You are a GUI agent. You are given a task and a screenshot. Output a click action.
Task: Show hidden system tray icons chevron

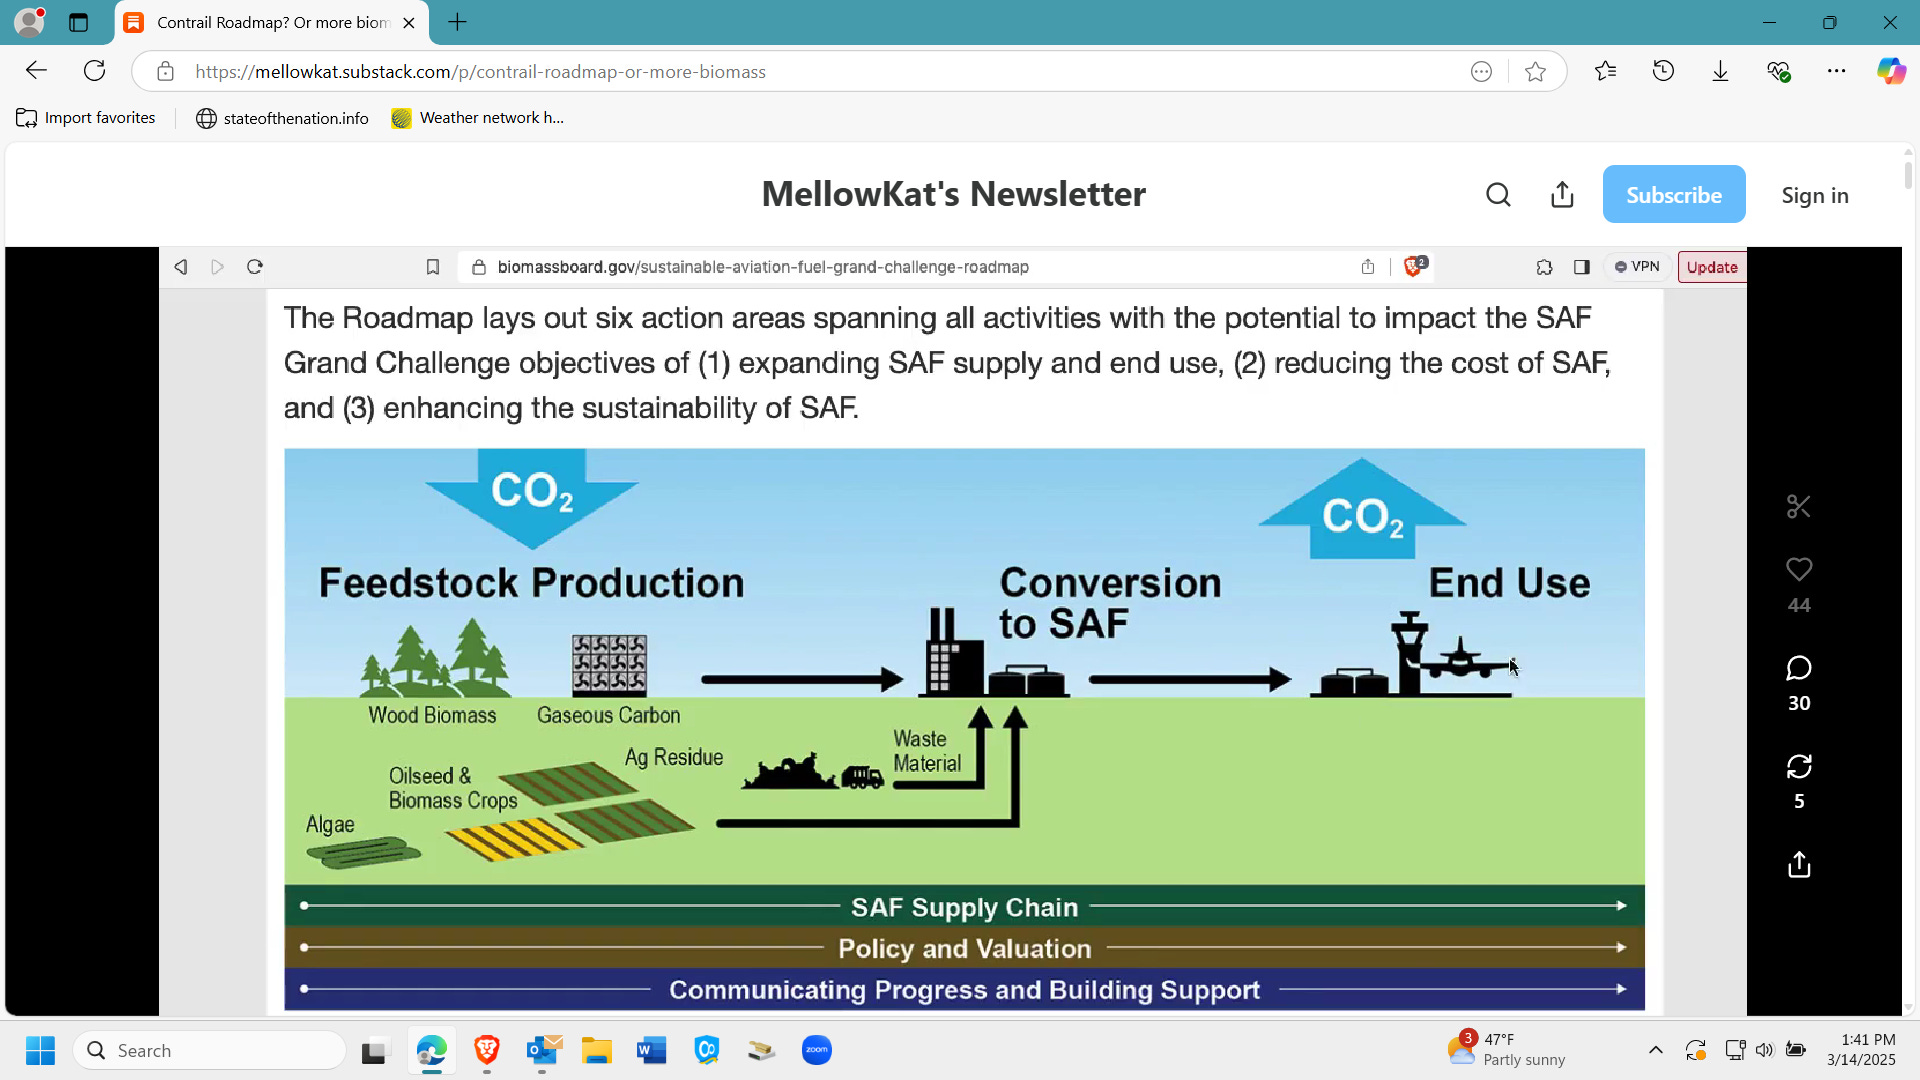click(x=1656, y=1050)
